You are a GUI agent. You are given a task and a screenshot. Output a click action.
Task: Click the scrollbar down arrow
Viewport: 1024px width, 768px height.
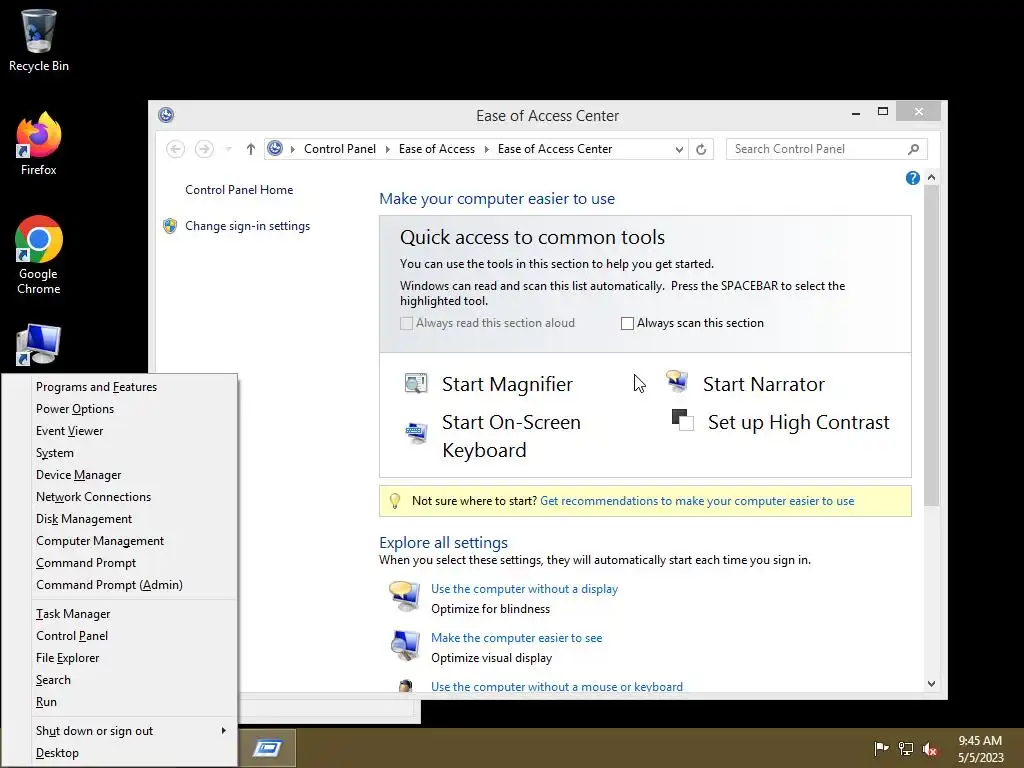932,684
